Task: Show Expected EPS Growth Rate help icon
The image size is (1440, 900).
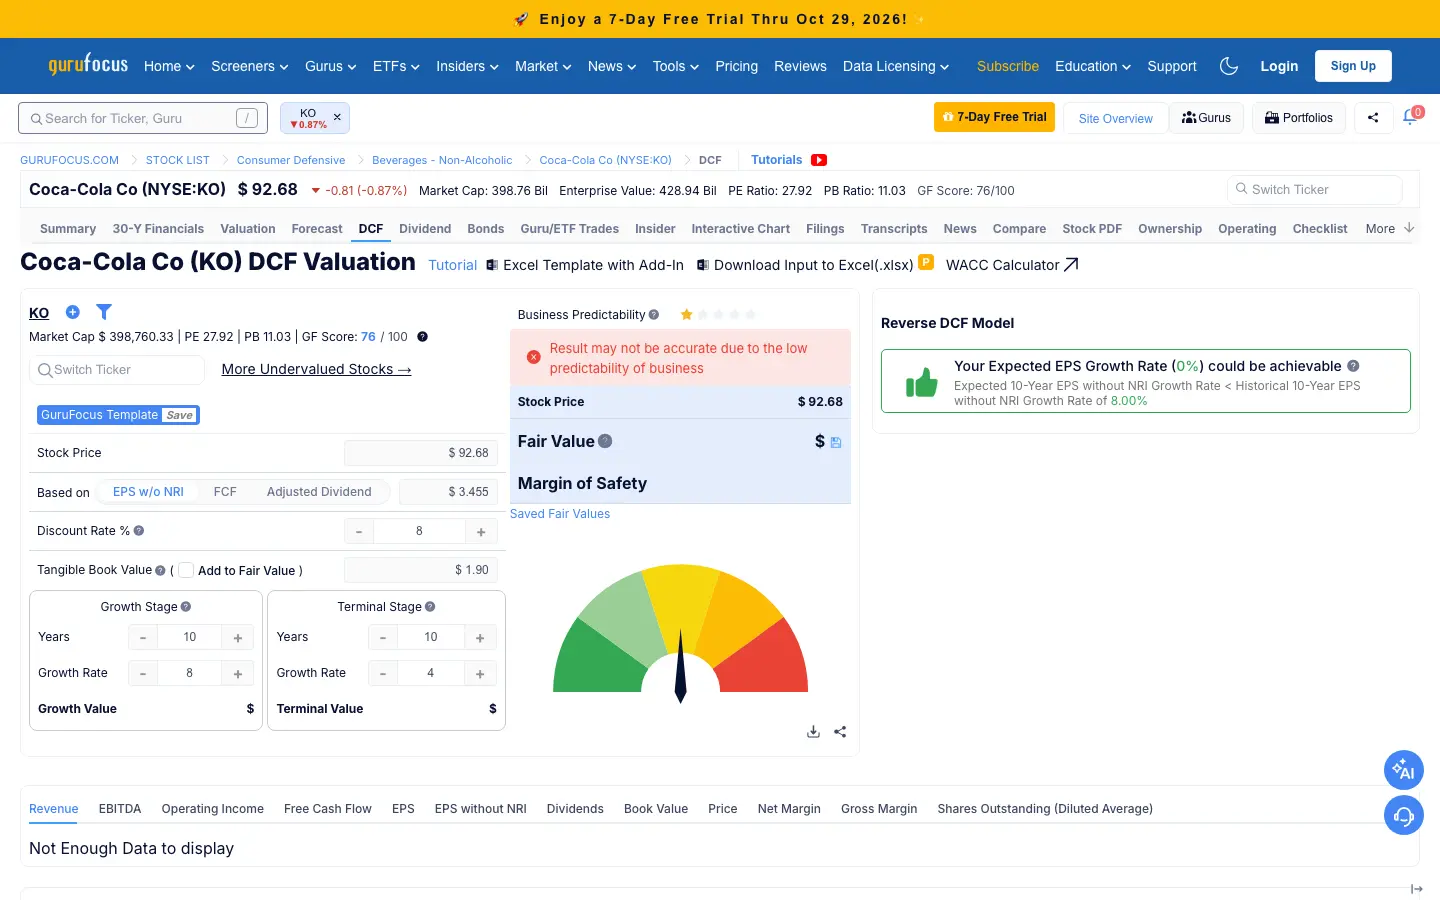Action: coord(1353,366)
